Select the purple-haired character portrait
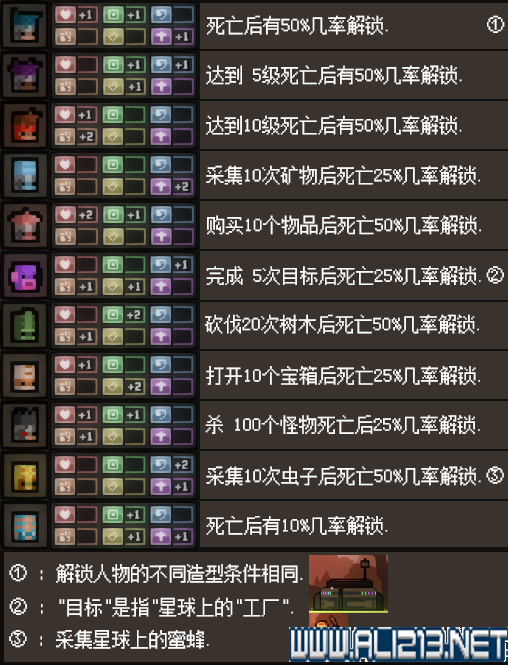The height and width of the screenshot is (665, 508). [25, 75]
